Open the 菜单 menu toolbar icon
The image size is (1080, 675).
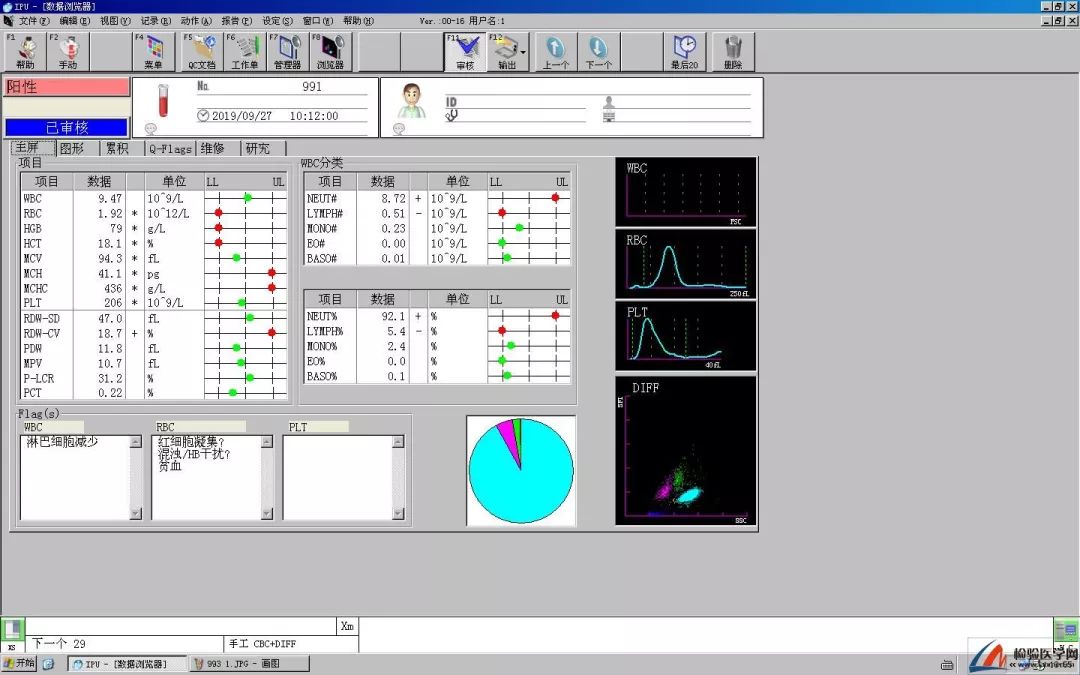pos(153,52)
